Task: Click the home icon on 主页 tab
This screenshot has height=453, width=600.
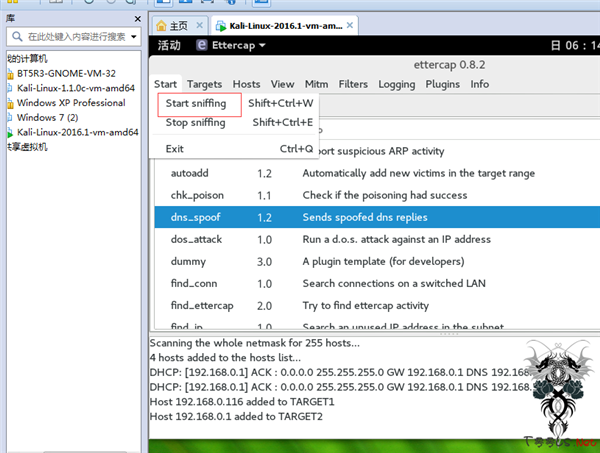Action: click(x=165, y=25)
